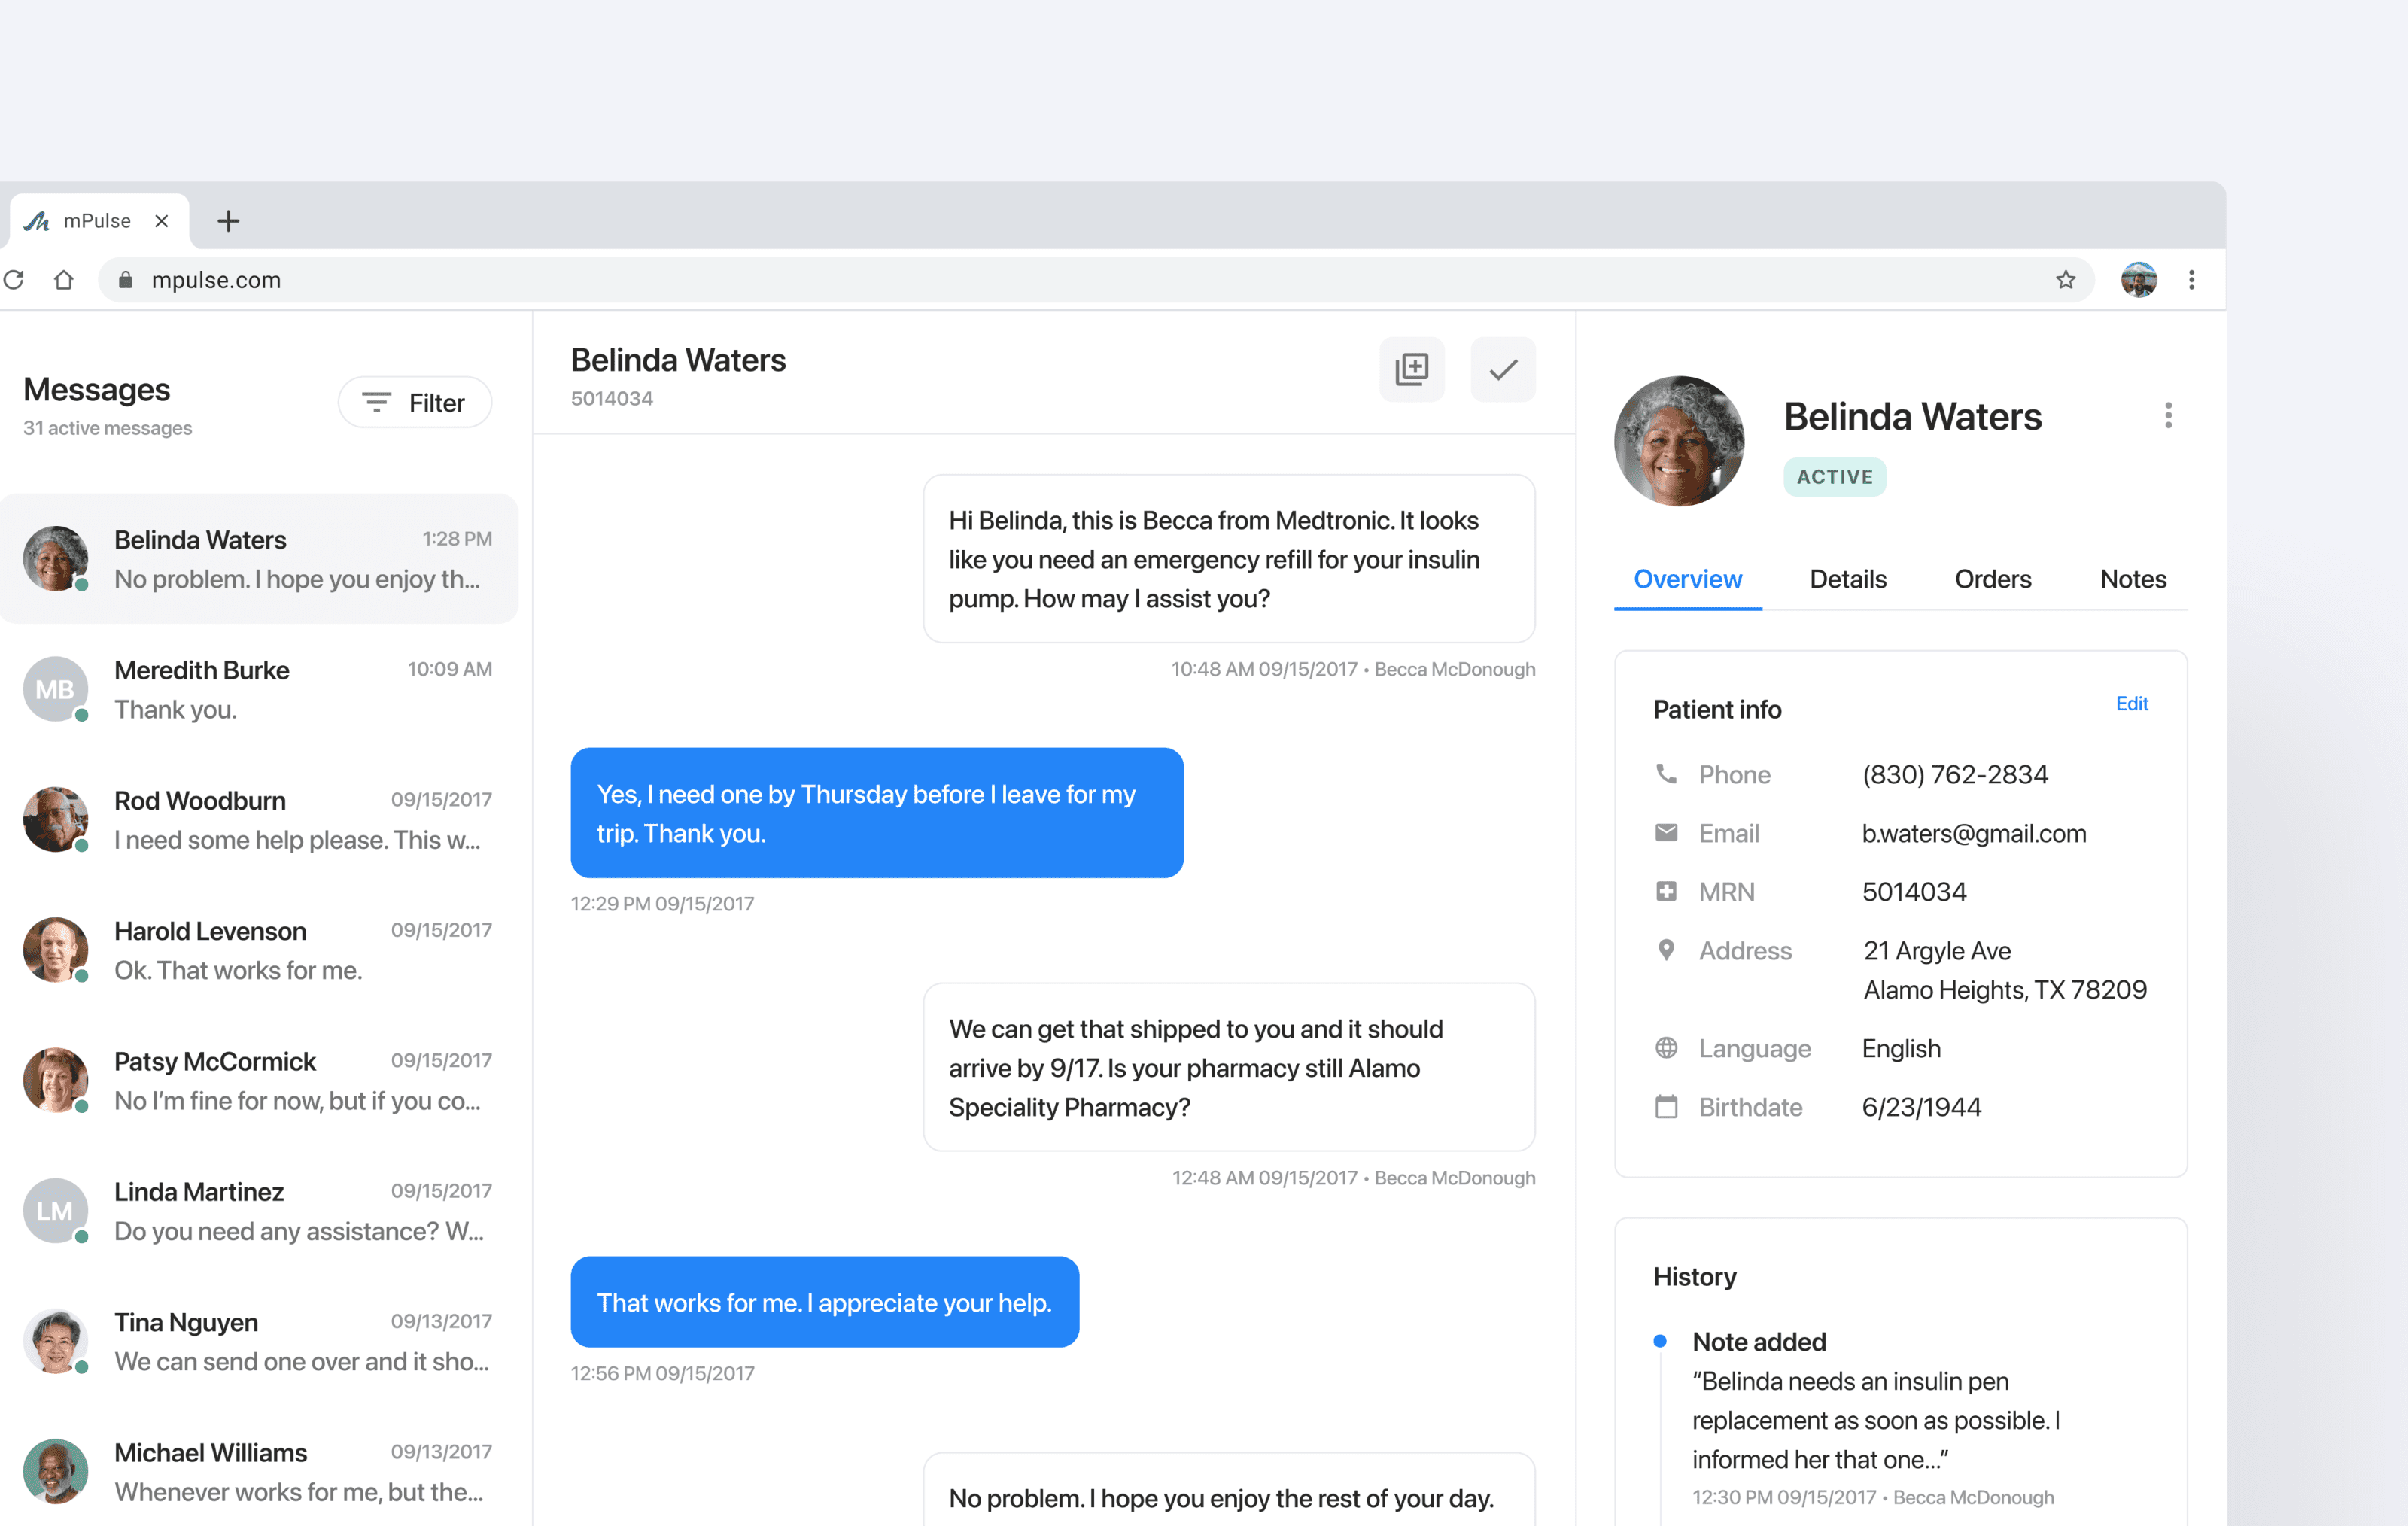The height and width of the screenshot is (1526, 2408).
Task: Open Tina Nguyen conversation
Action: (258, 1341)
